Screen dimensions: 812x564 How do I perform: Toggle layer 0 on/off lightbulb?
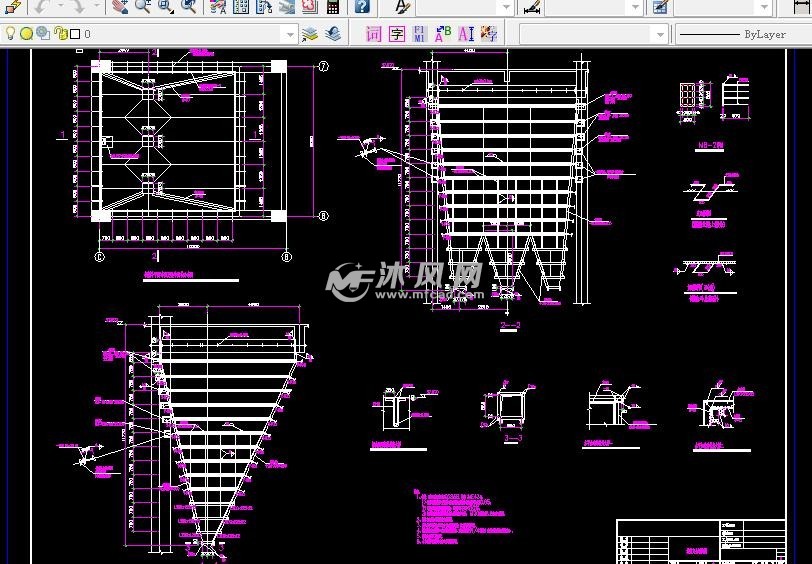click(11, 34)
